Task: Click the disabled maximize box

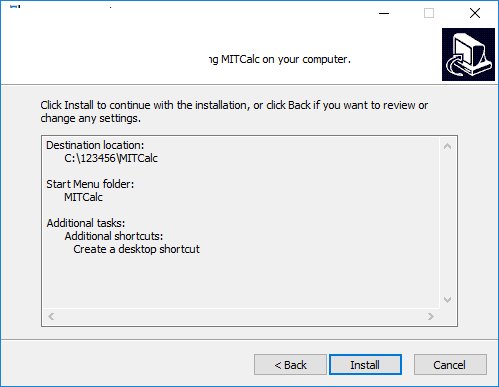Action: click(x=429, y=13)
